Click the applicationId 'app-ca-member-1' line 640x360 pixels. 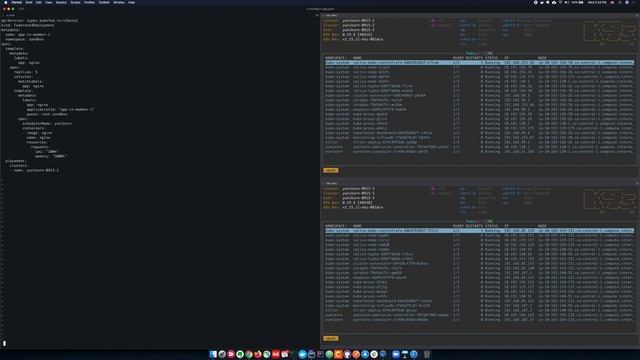60,109
